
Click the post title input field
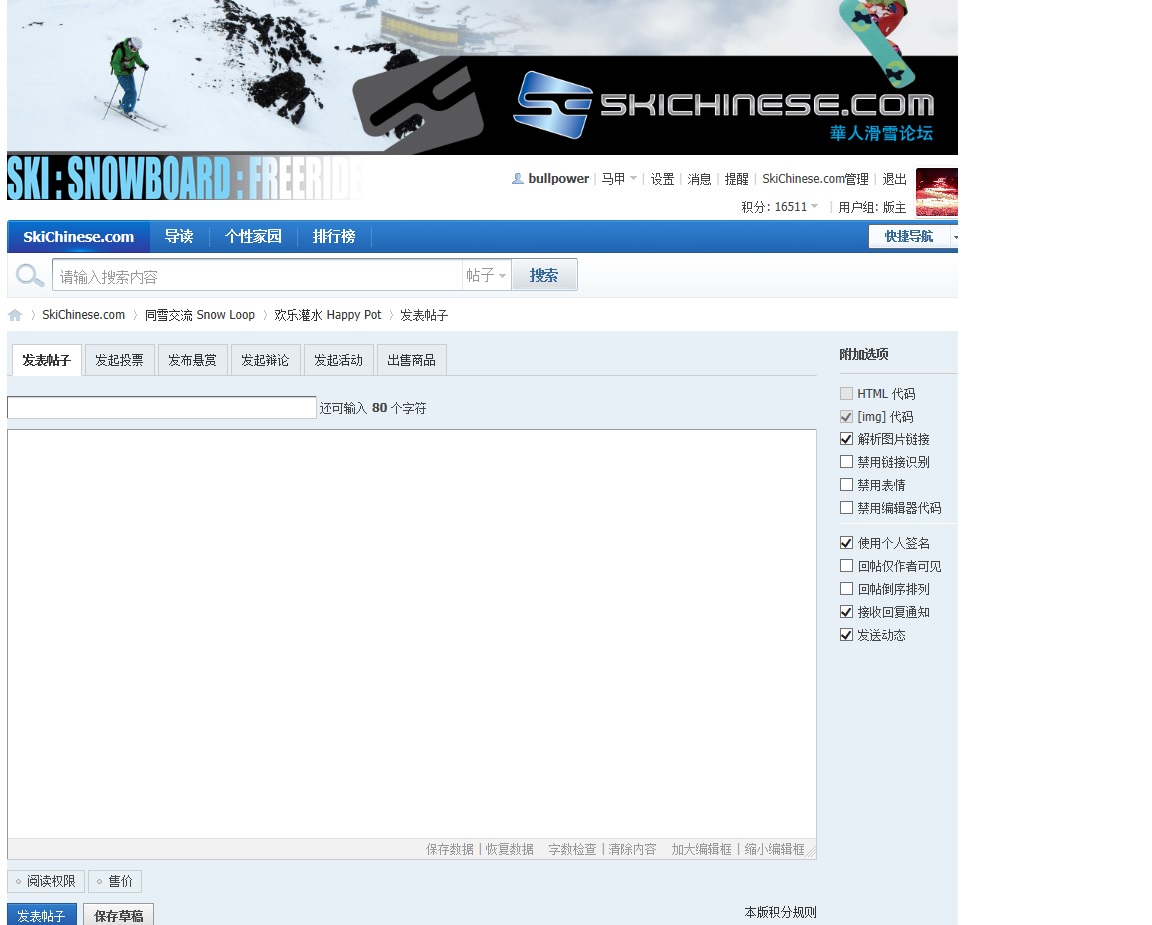(x=162, y=408)
